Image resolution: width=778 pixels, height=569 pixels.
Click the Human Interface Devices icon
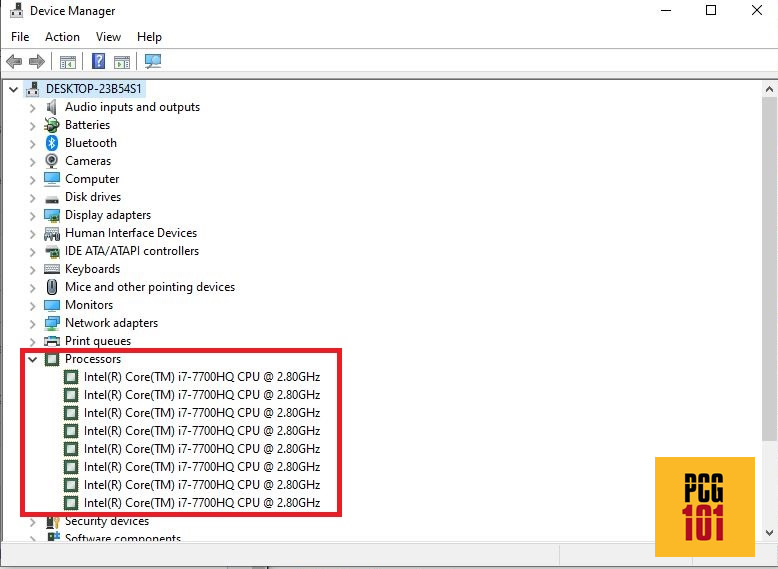(x=52, y=233)
